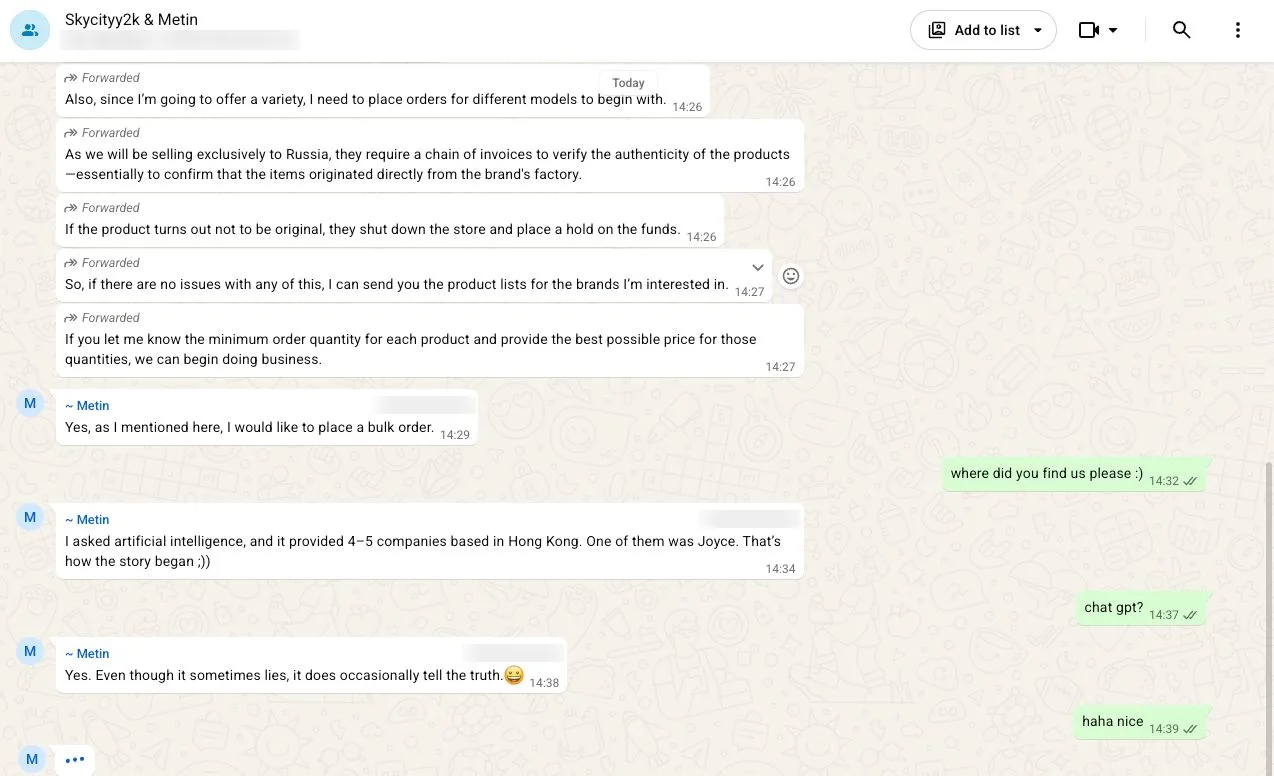Click the 'companies based in Hong Kong' message
The height and width of the screenshot is (776, 1274).
[x=430, y=541]
